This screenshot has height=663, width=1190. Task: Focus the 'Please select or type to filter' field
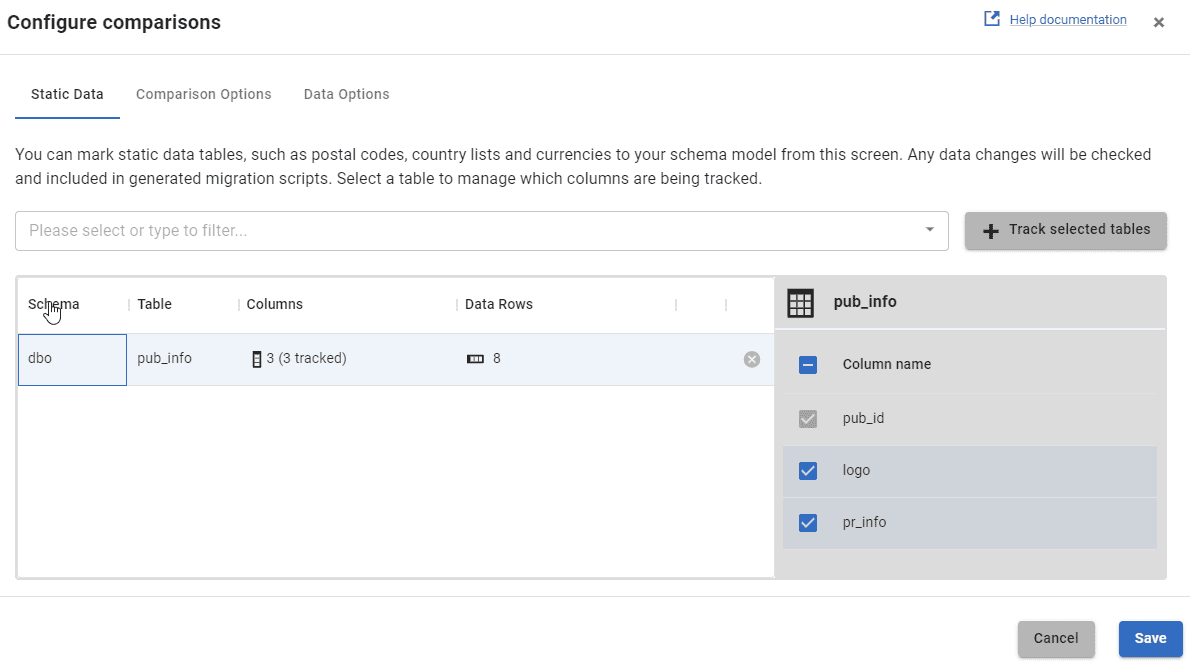[481, 231]
